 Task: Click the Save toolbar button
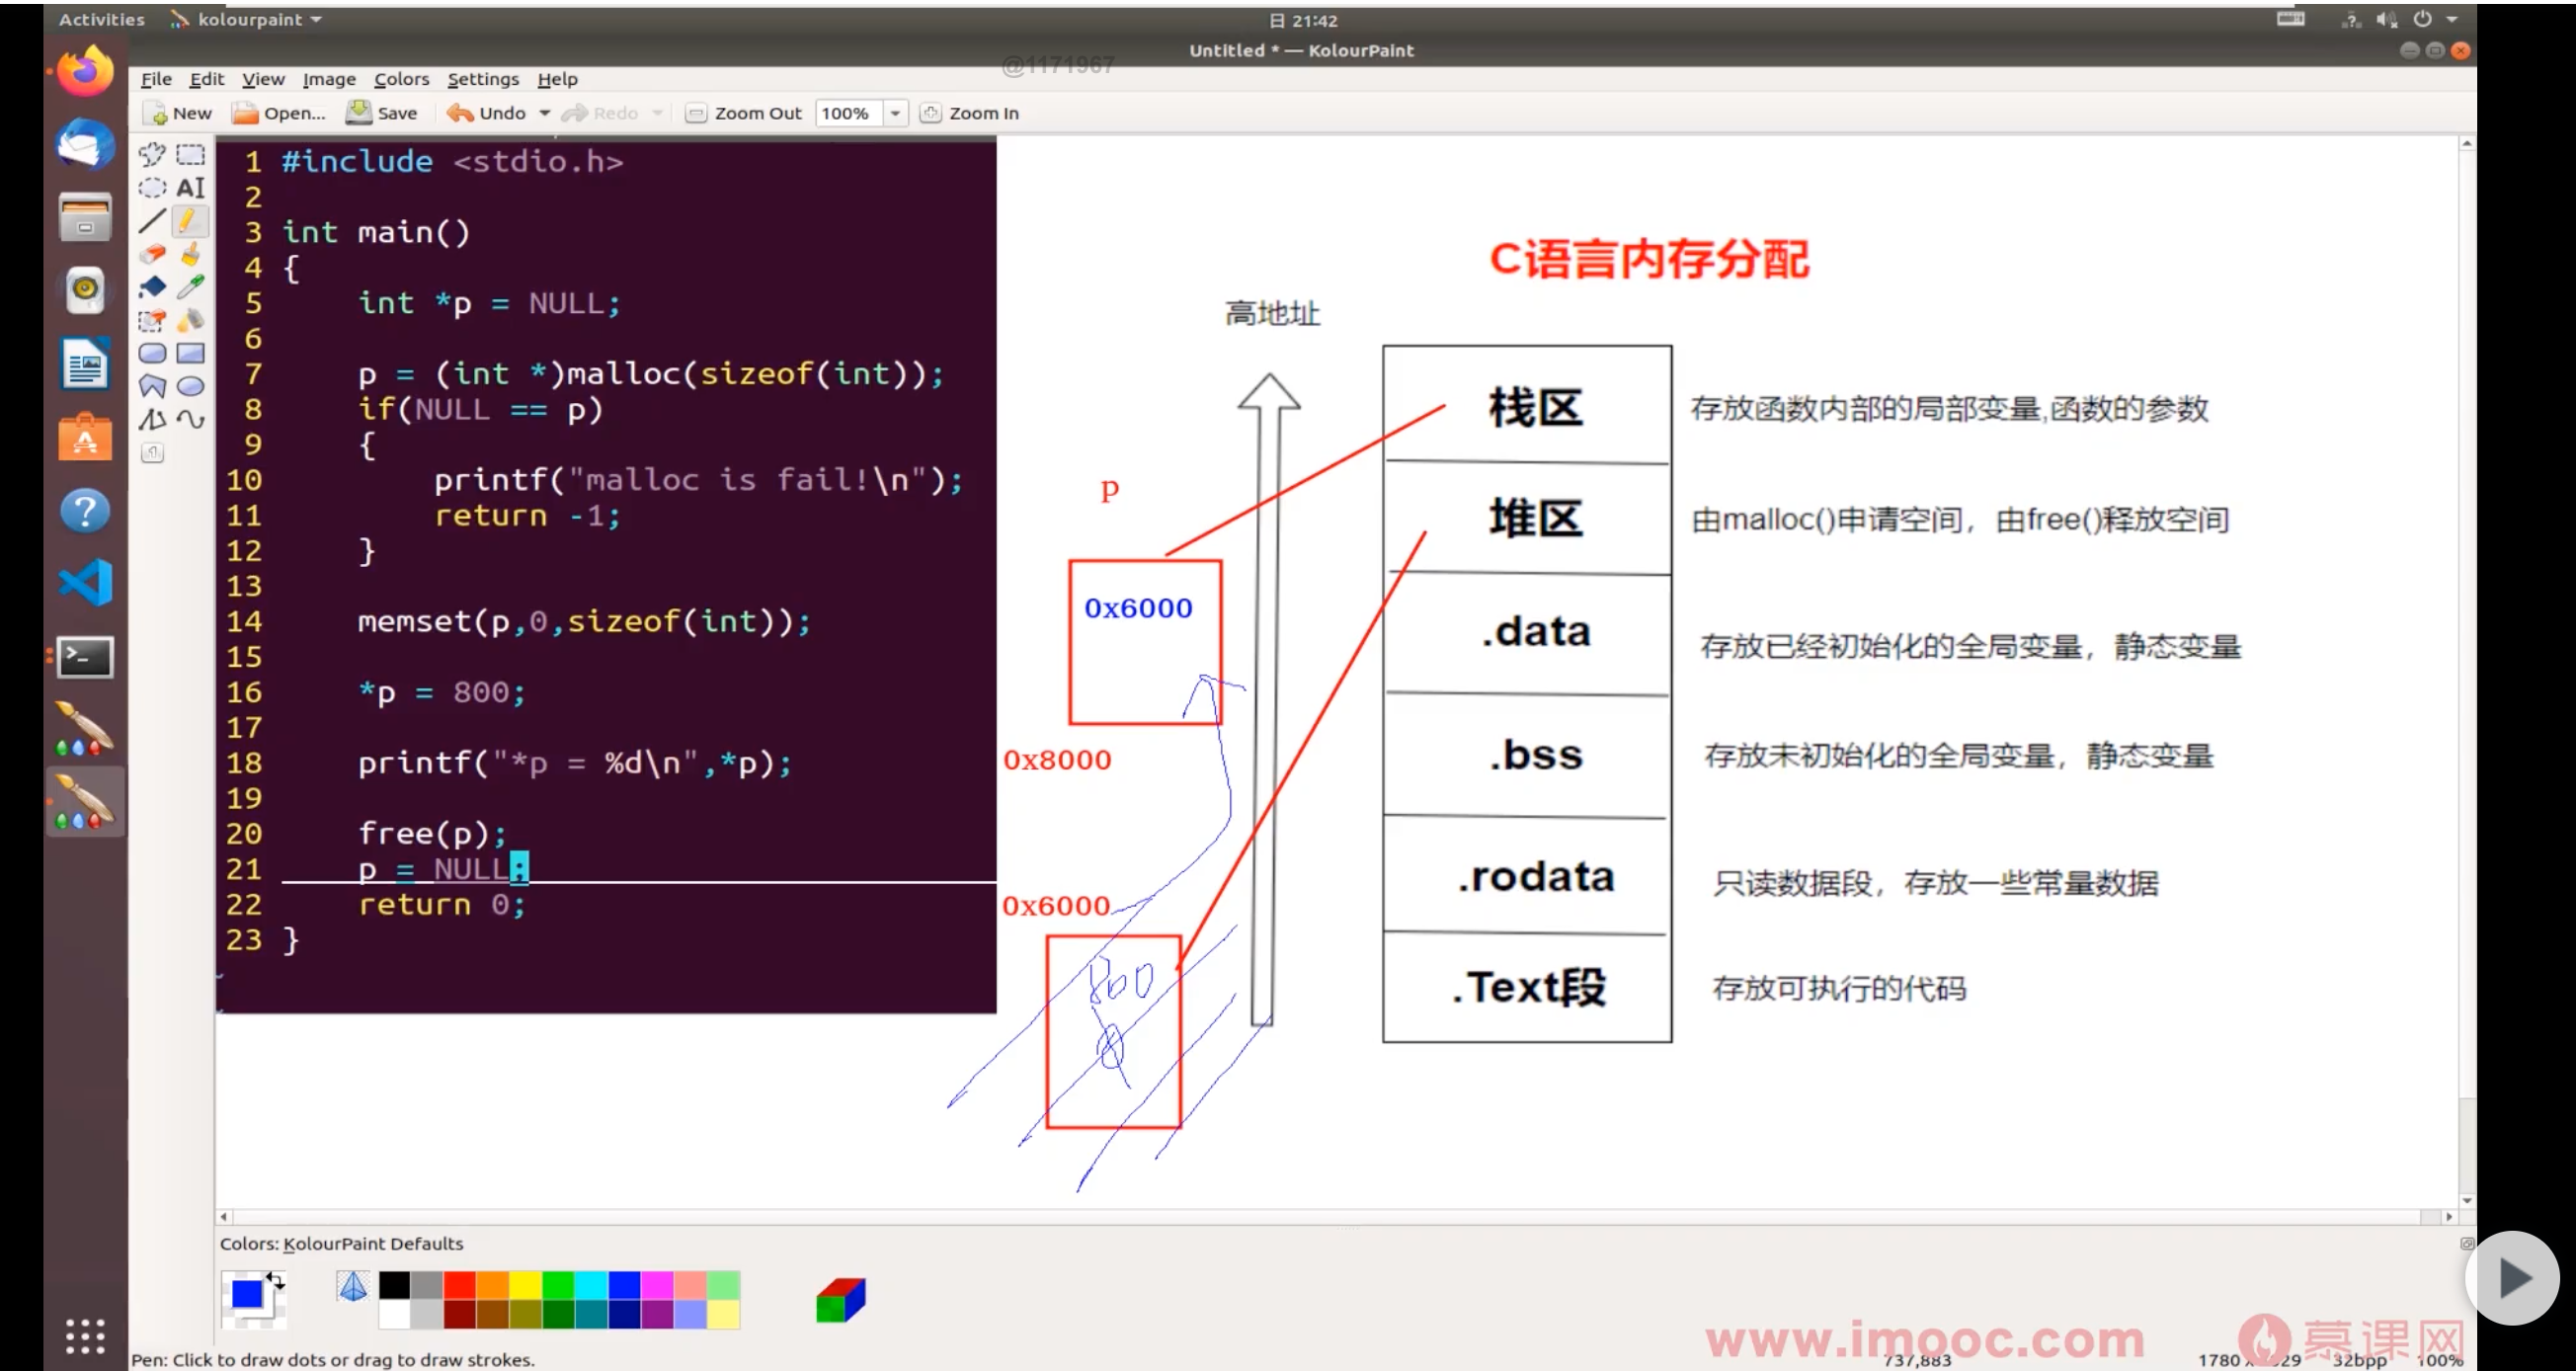point(381,113)
